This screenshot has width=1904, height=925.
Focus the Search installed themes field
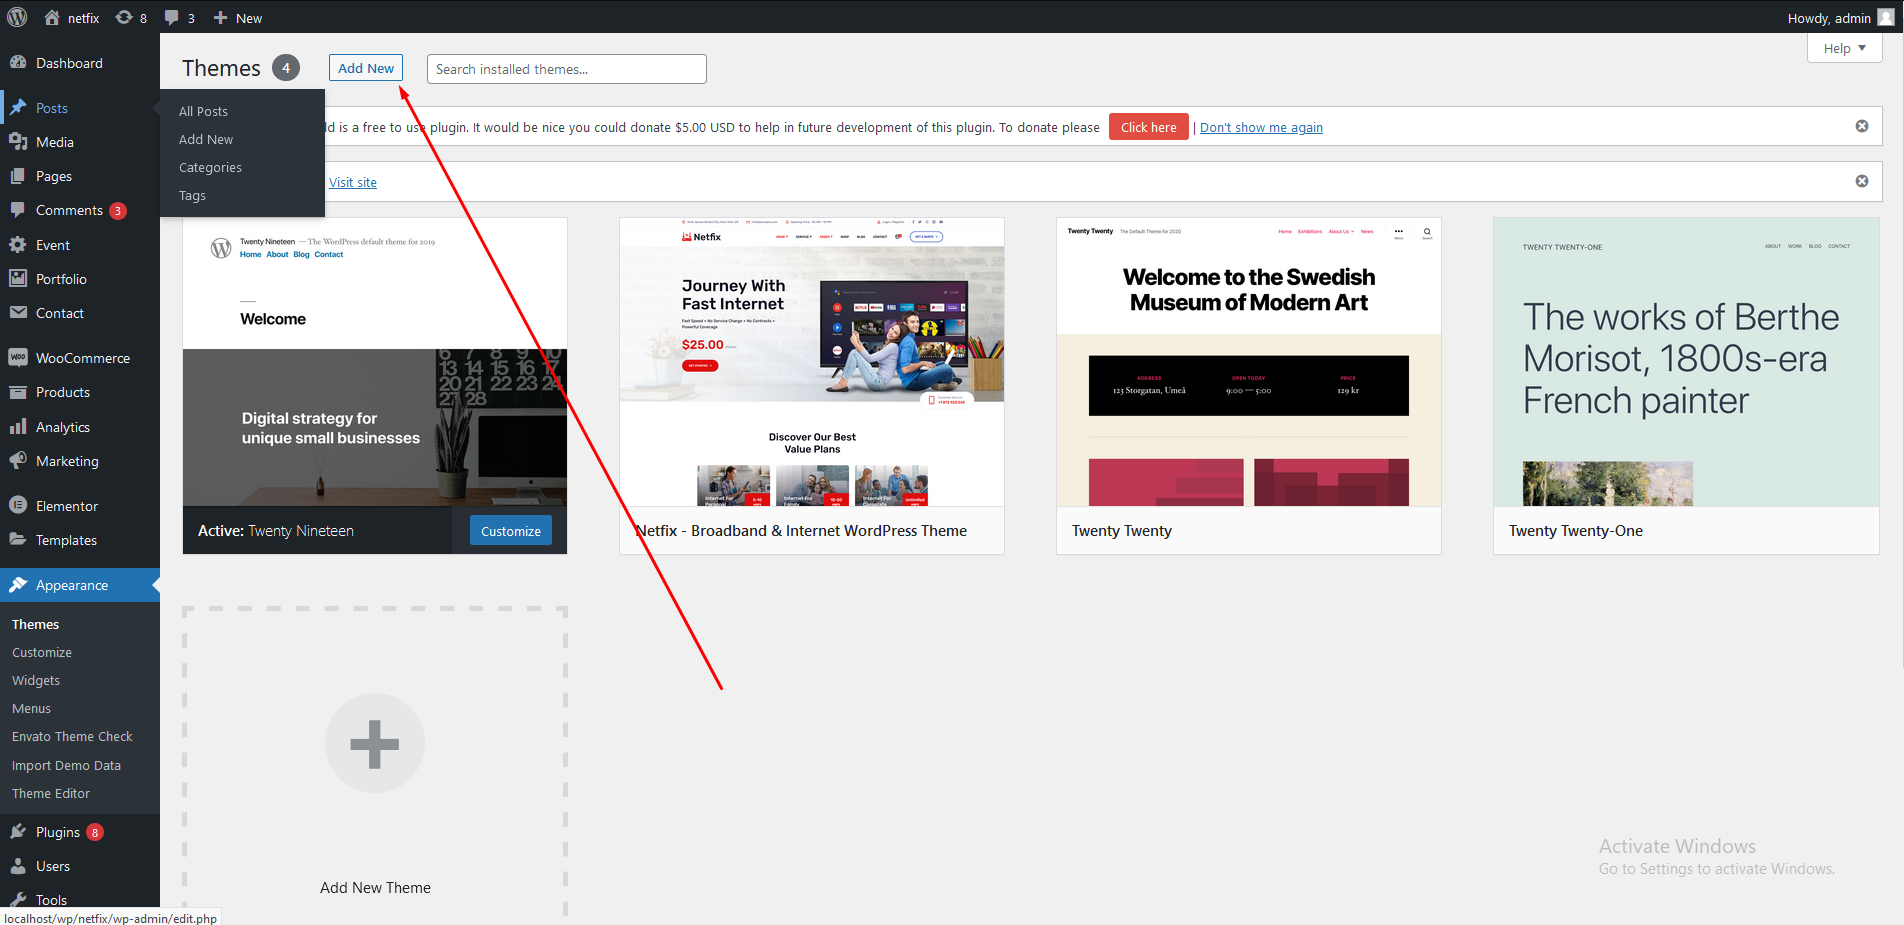(x=566, y=69)
